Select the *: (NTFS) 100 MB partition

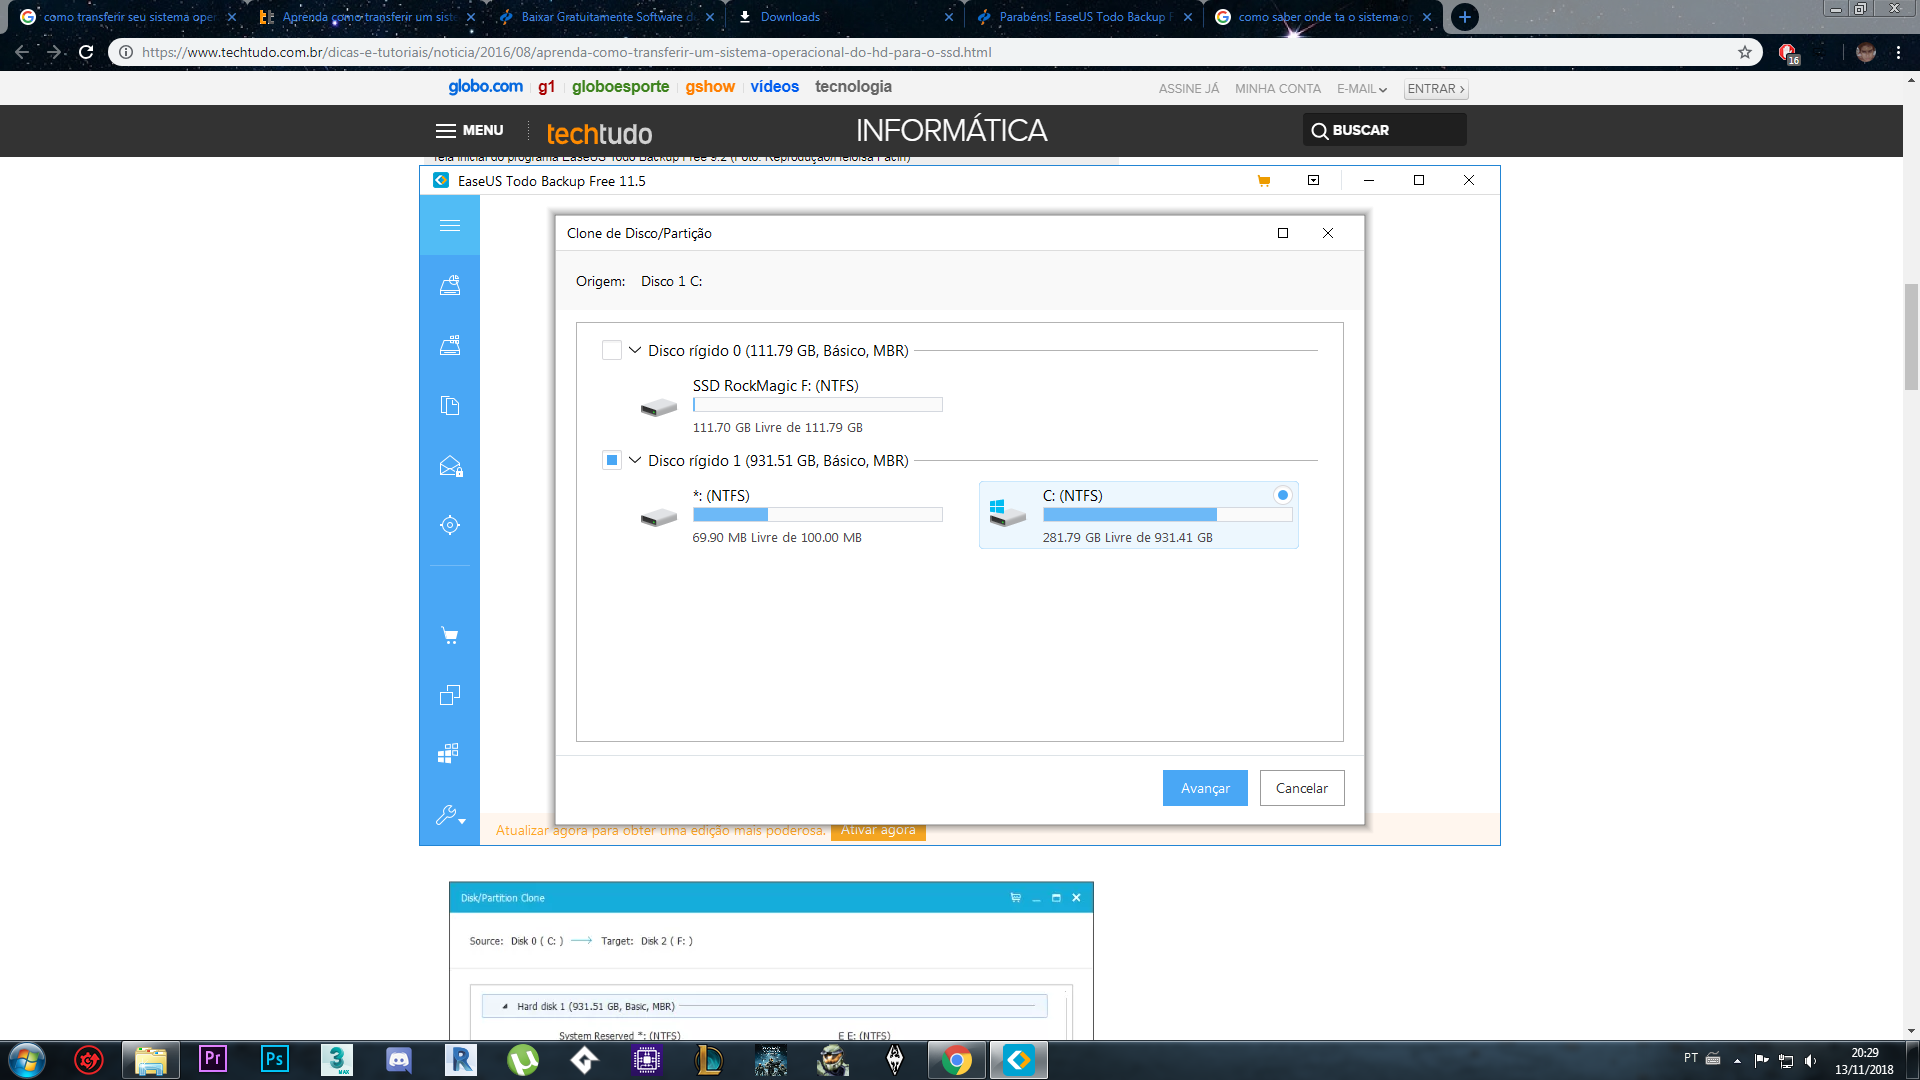coord(791,515)
